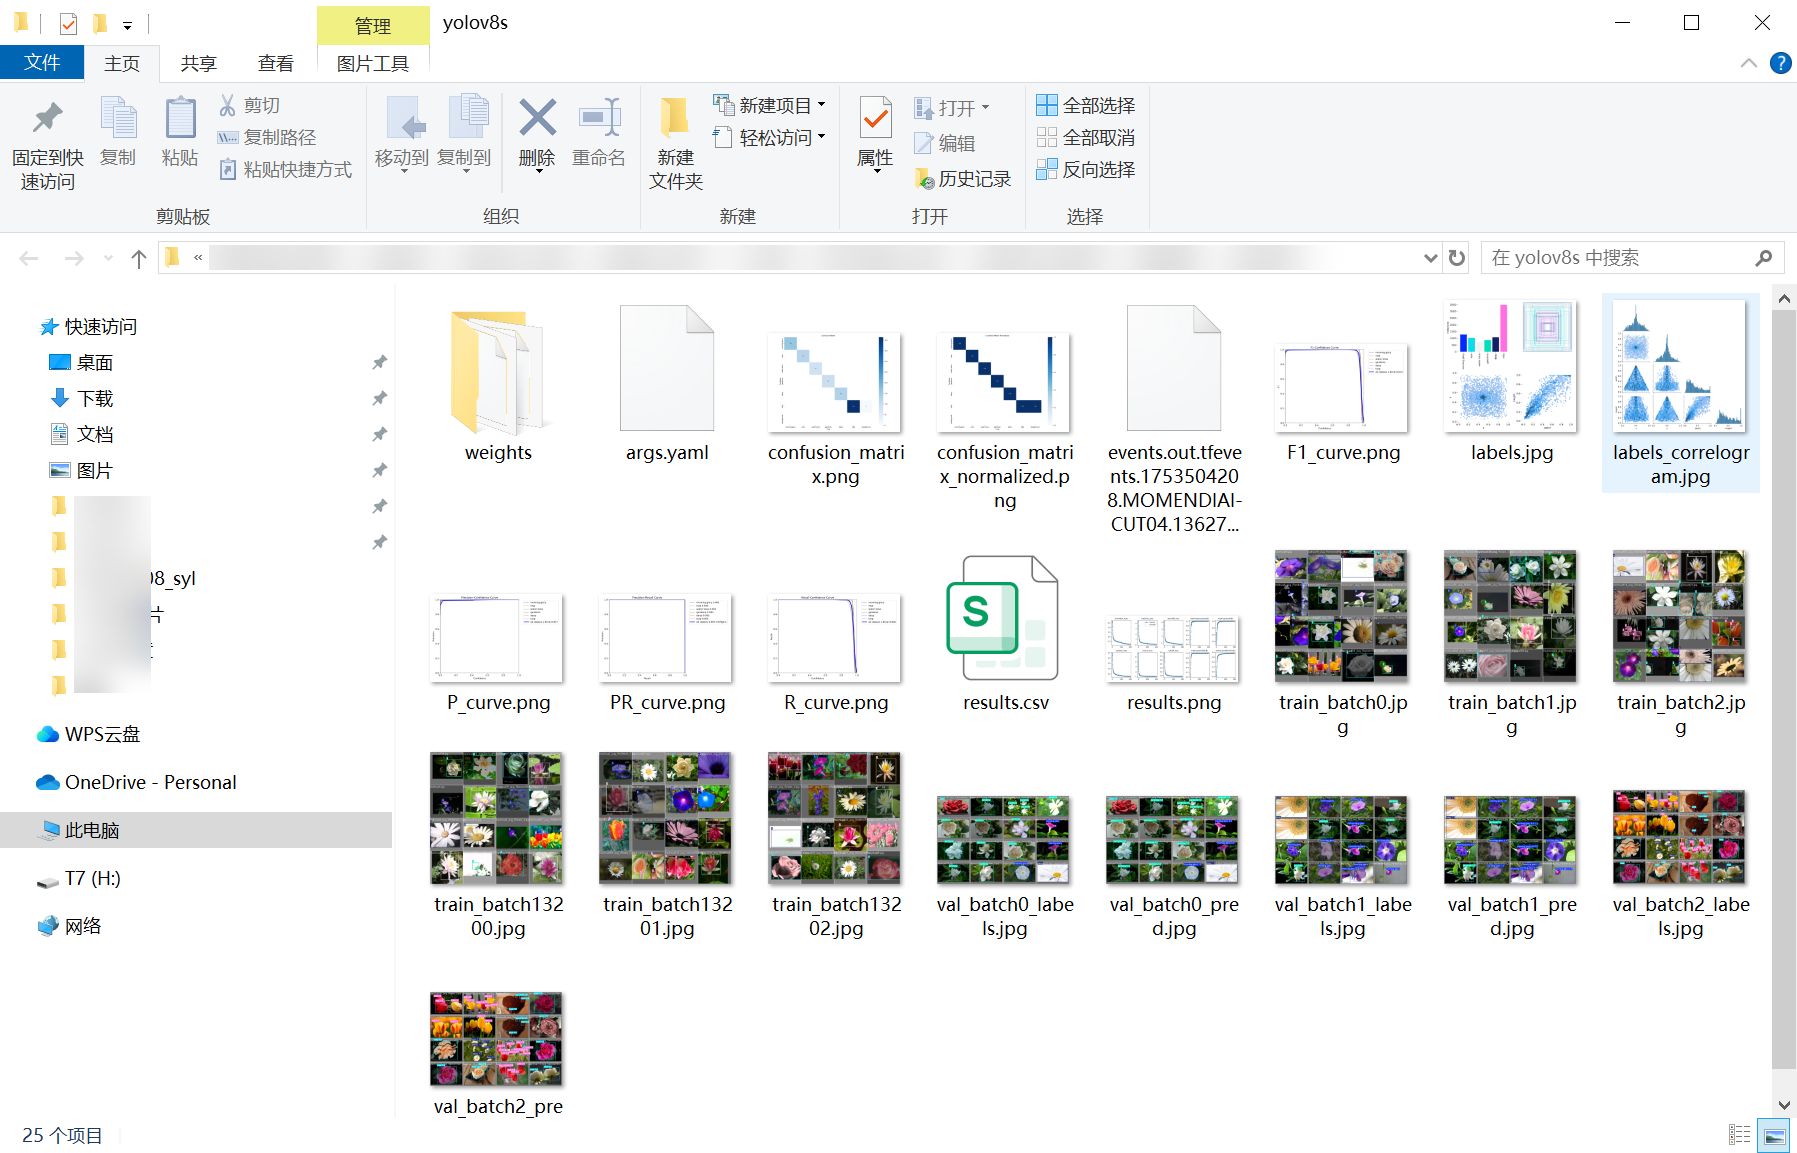Click the Paste (粘贴) ribbon icon
This screenshot has width=1797, height=1153.
click(180, 119)
